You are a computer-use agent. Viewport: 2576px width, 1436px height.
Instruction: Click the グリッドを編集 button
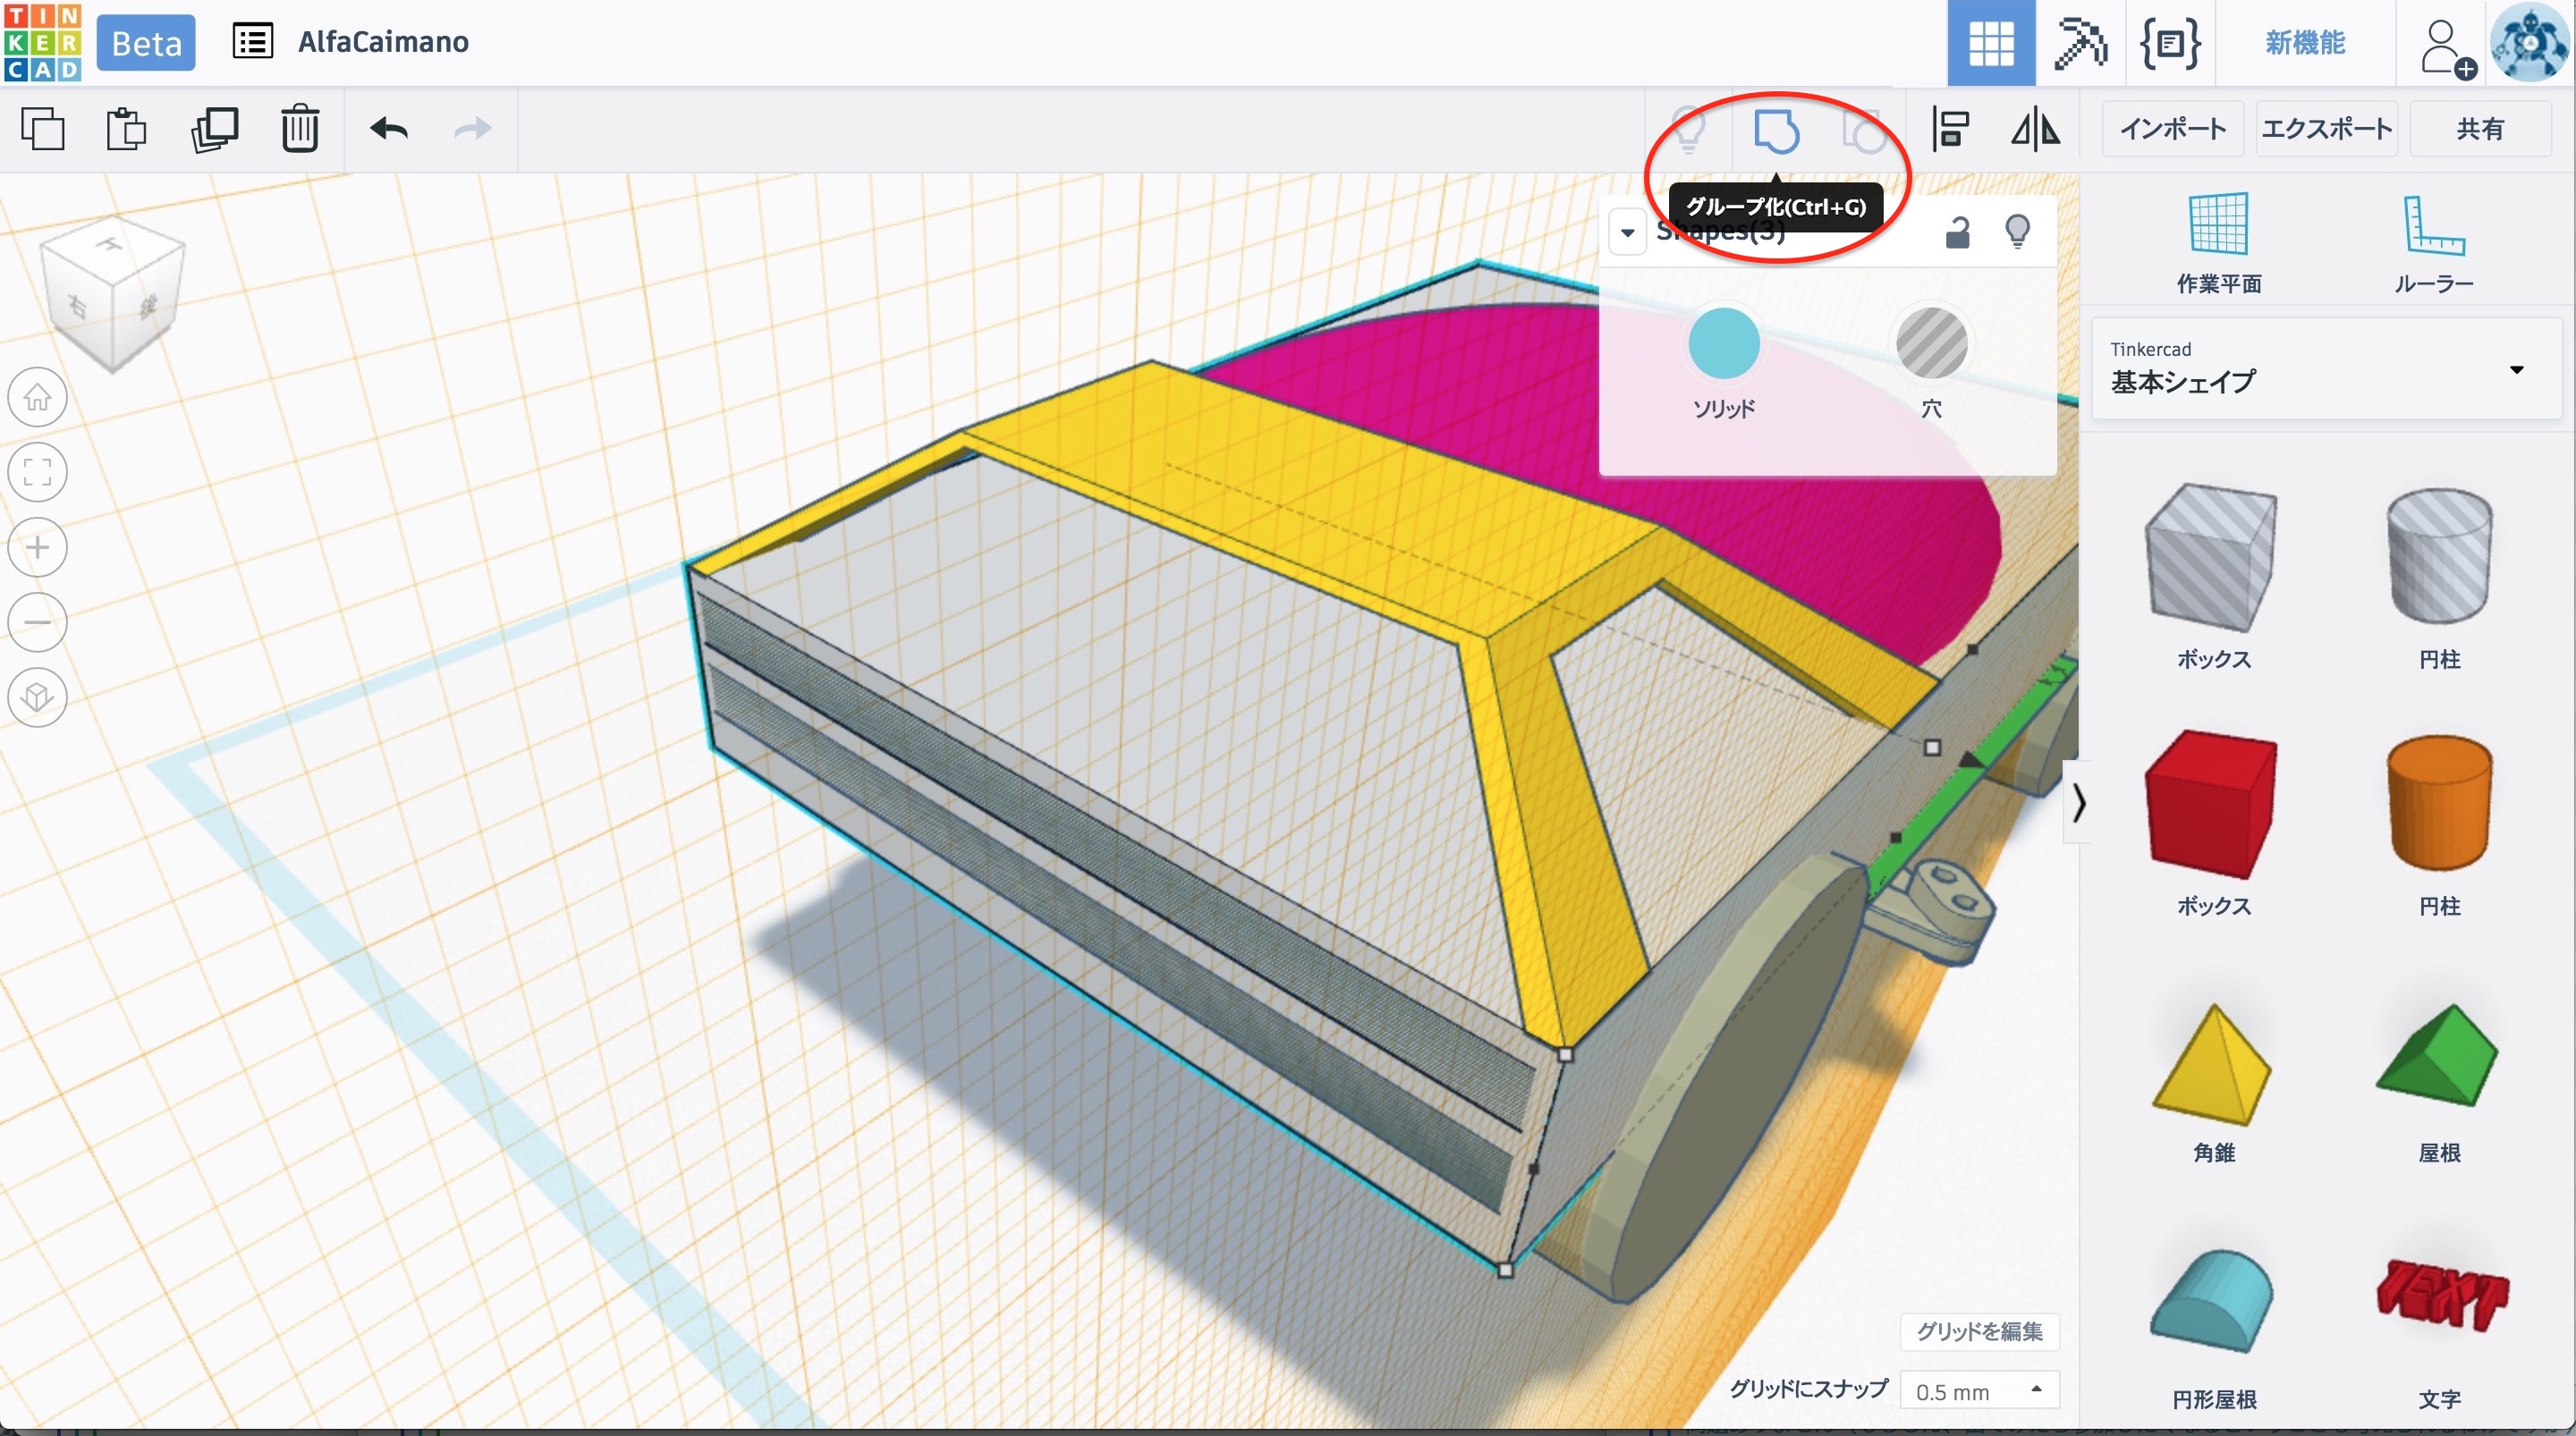pos(1979,1331)
